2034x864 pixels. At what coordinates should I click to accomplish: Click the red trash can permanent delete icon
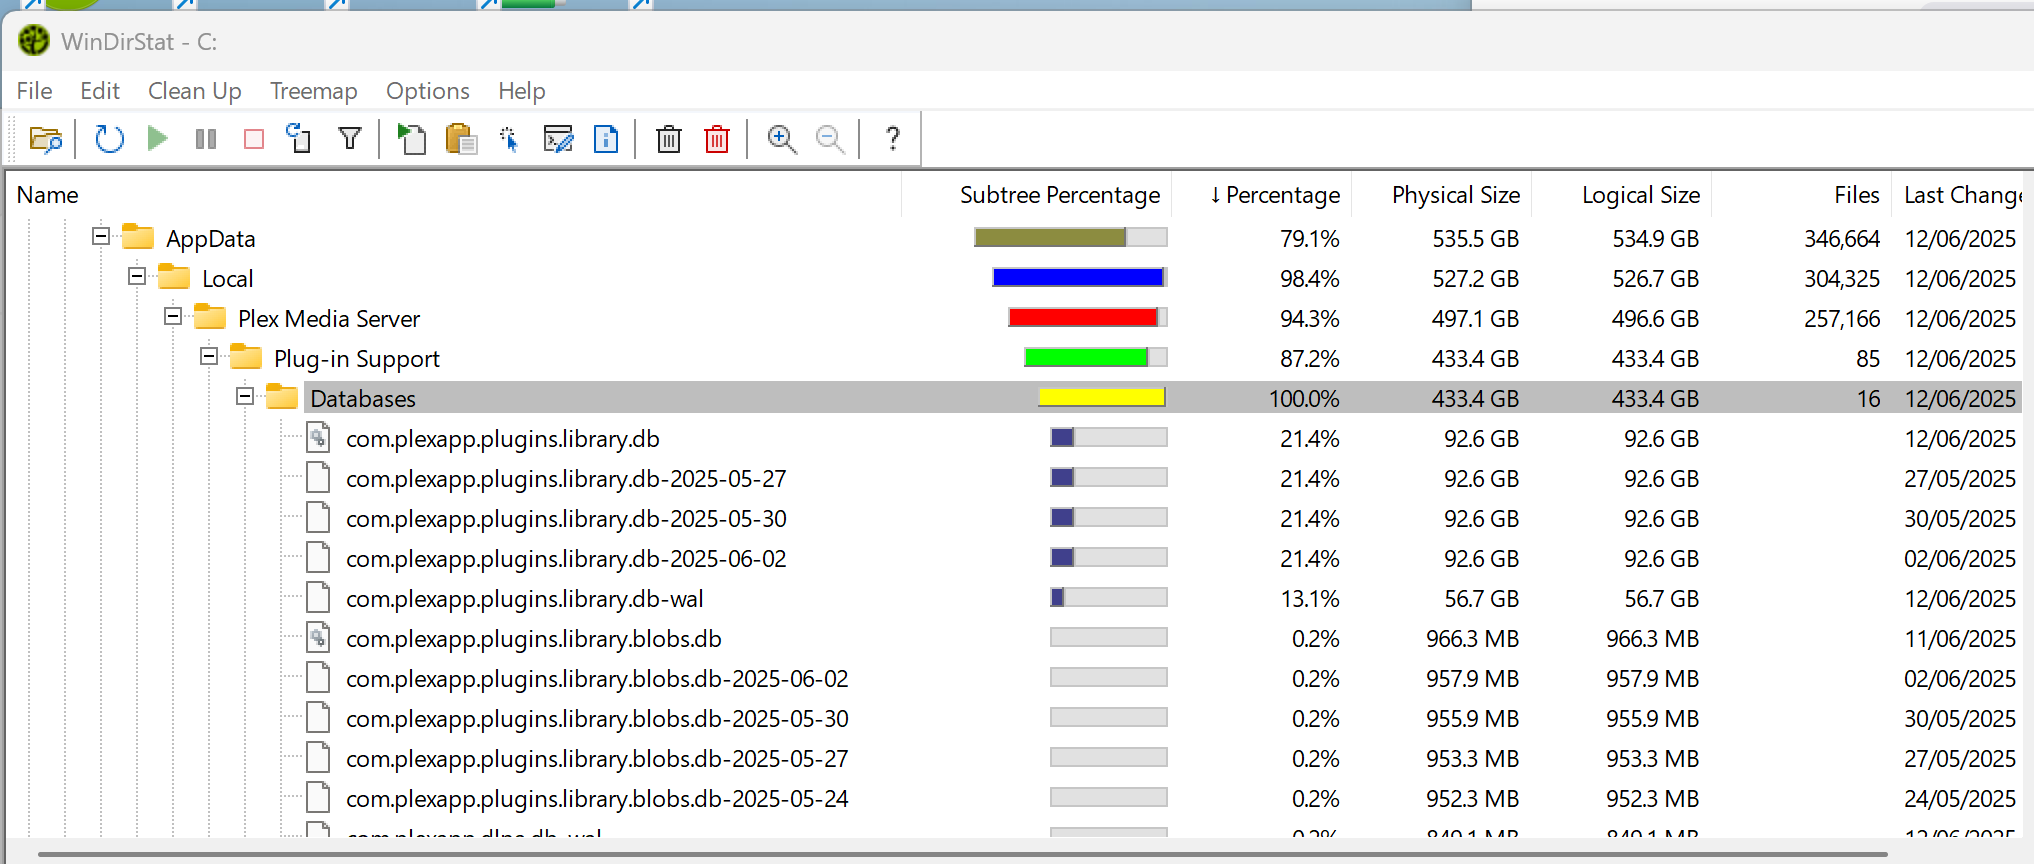pyautogui.click(x=717, y=139)
